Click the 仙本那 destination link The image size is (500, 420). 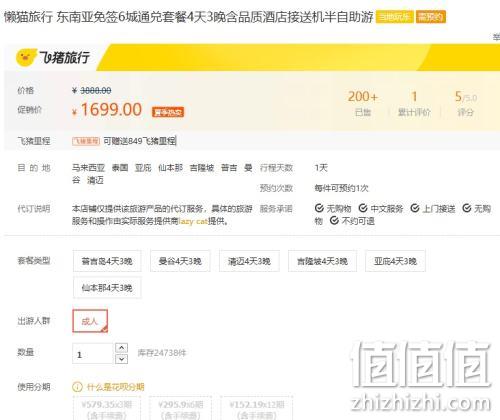(170, 168)
